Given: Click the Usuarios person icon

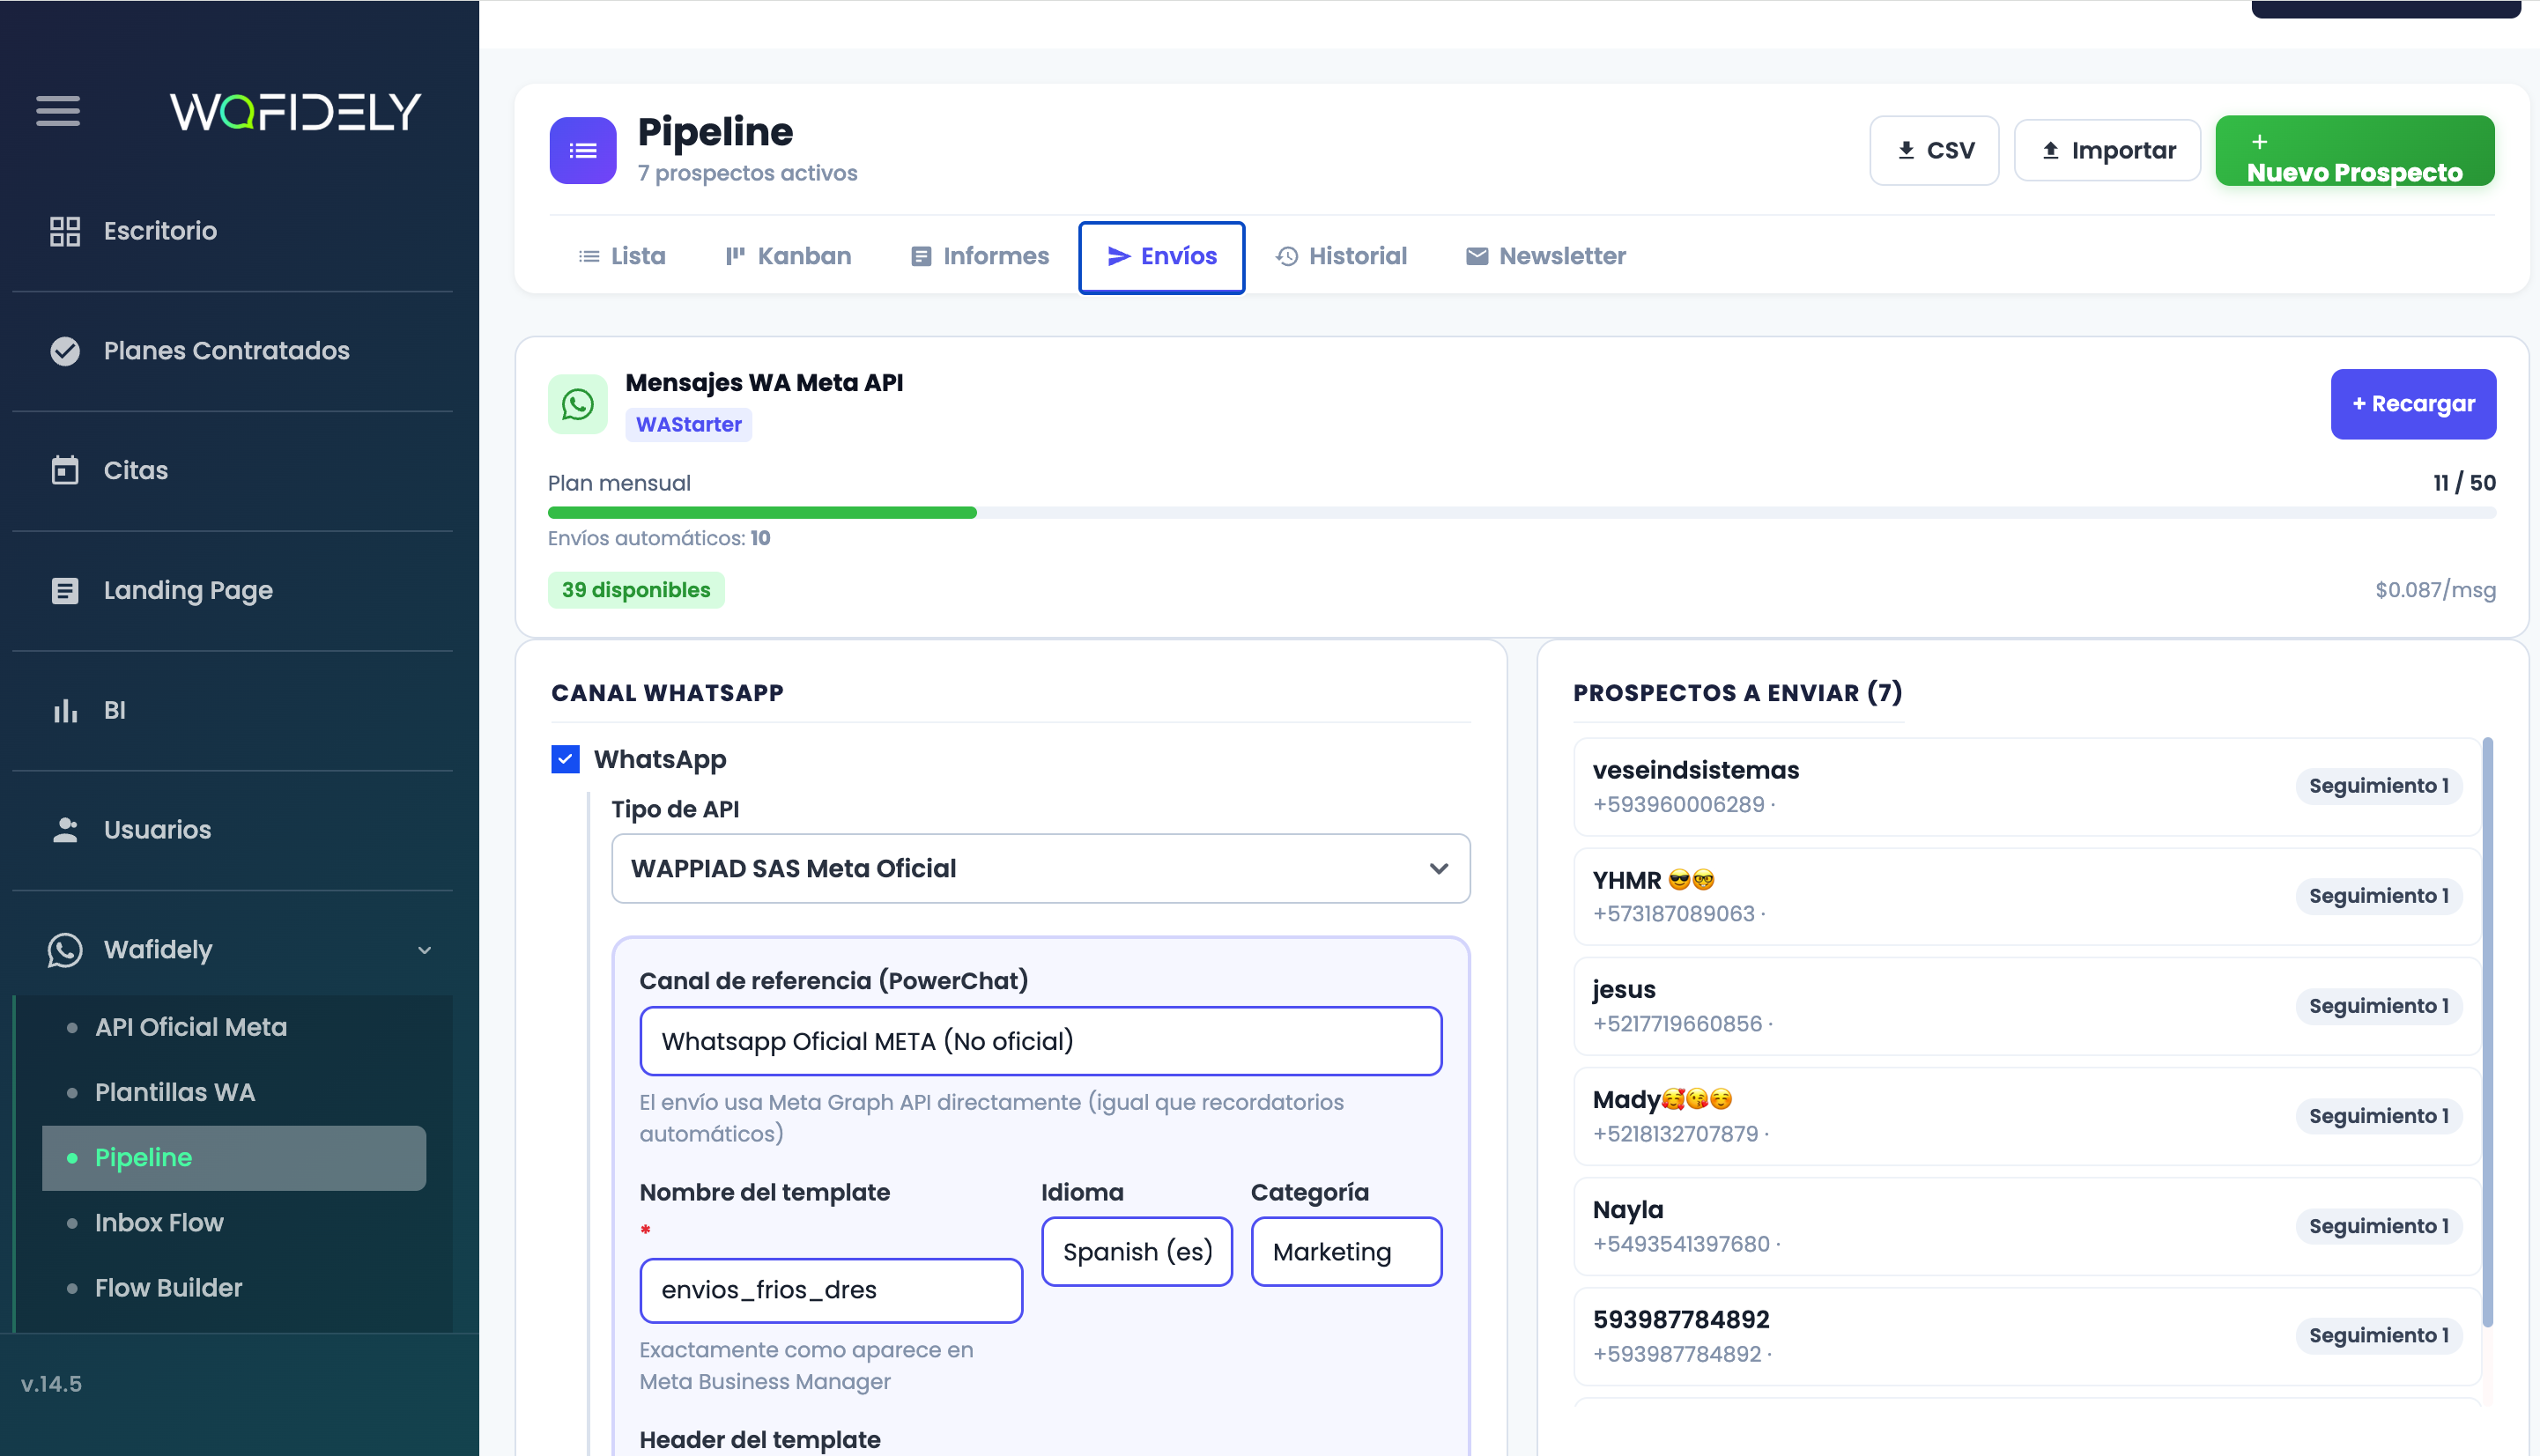Looking at the screenshot, I should point(65,830).
